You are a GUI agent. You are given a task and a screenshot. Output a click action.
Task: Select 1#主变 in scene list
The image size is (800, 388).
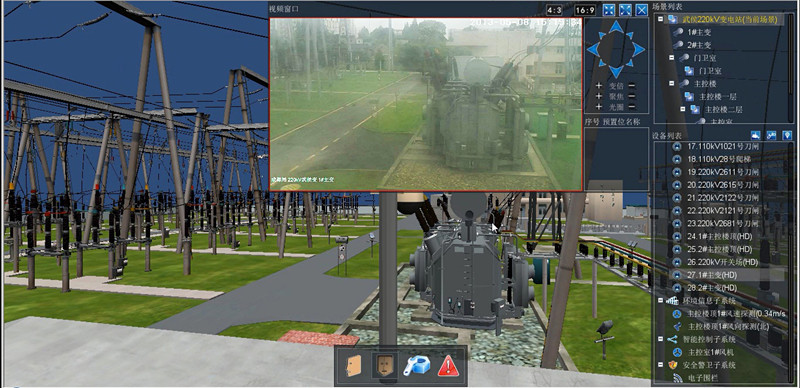[699, 32]
